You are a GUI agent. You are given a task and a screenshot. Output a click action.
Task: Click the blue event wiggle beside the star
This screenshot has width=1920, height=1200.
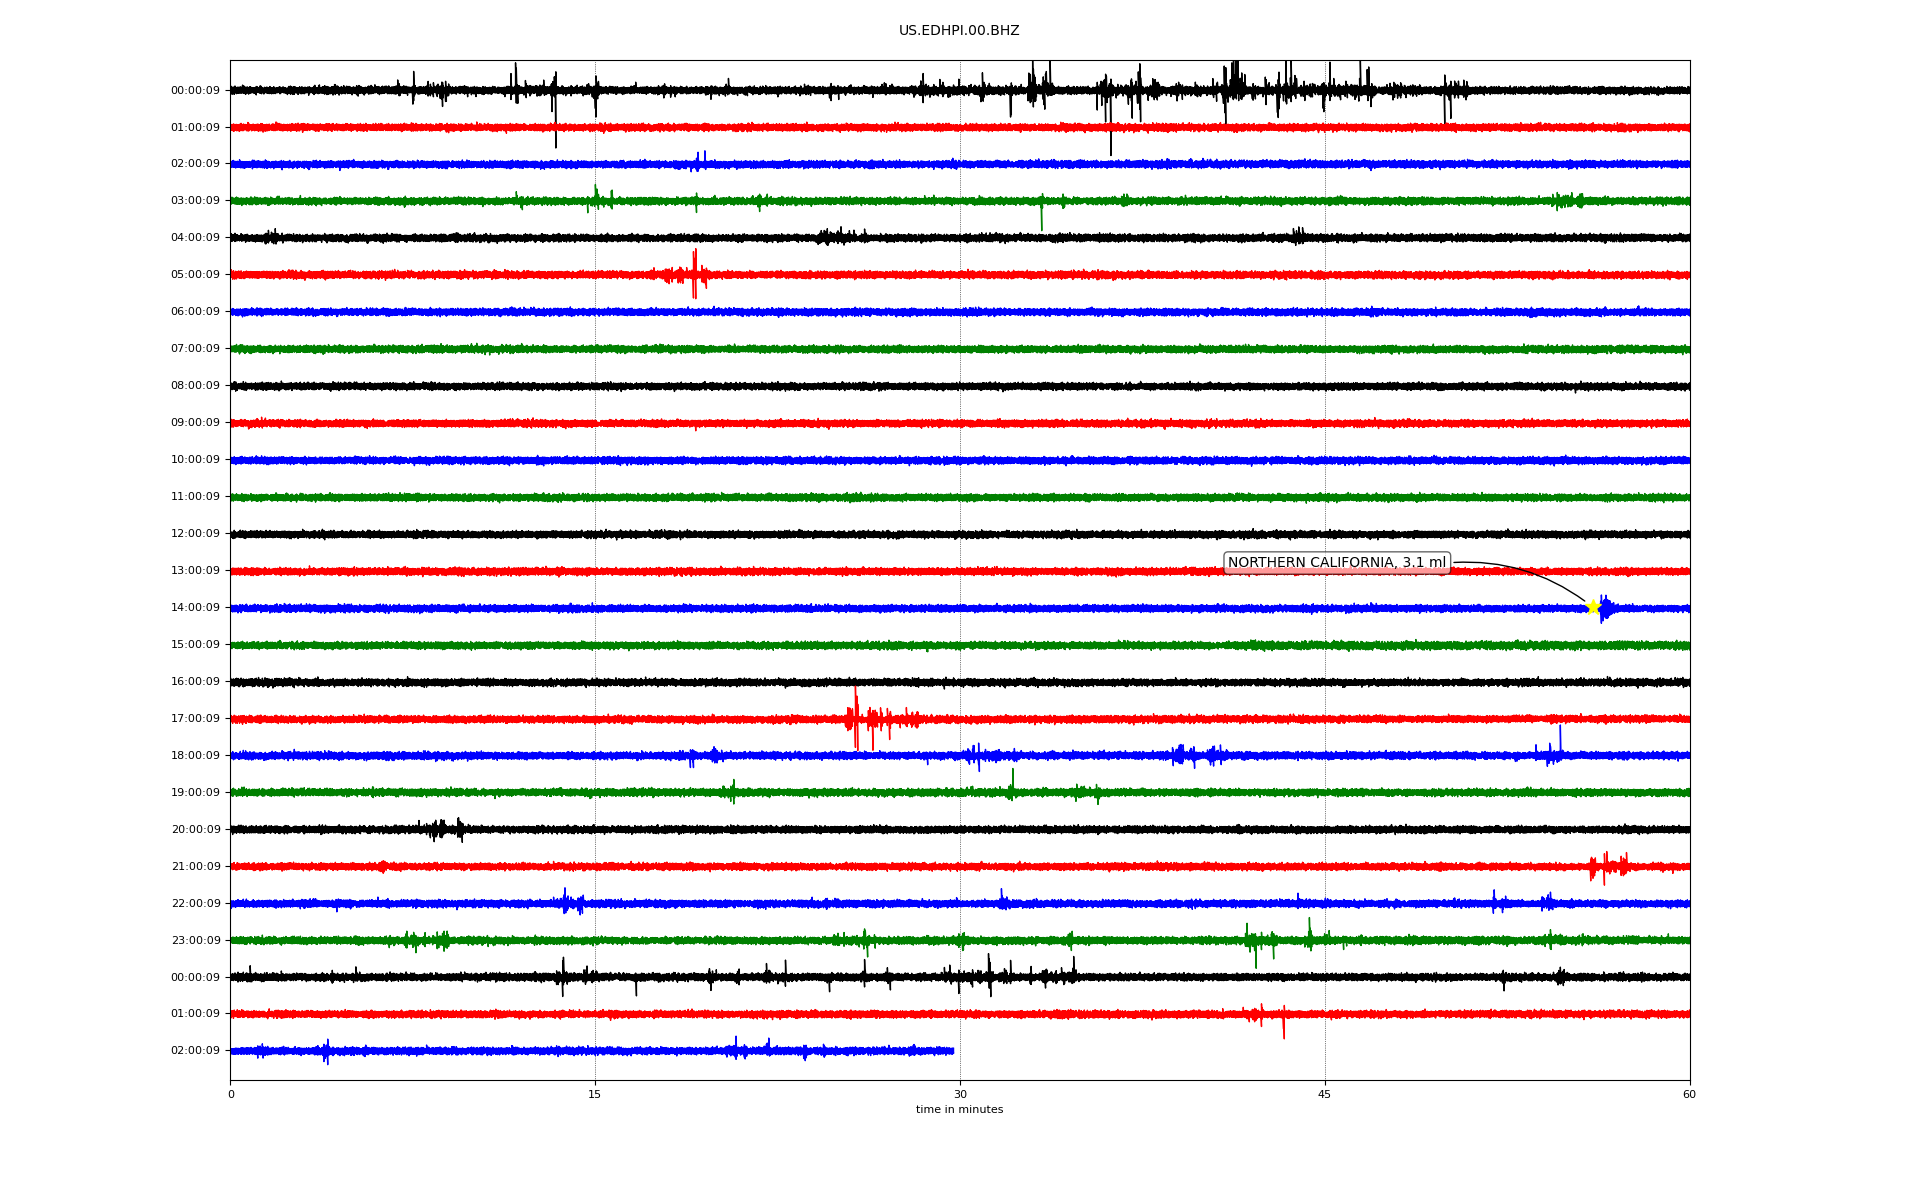point(1605,608)
